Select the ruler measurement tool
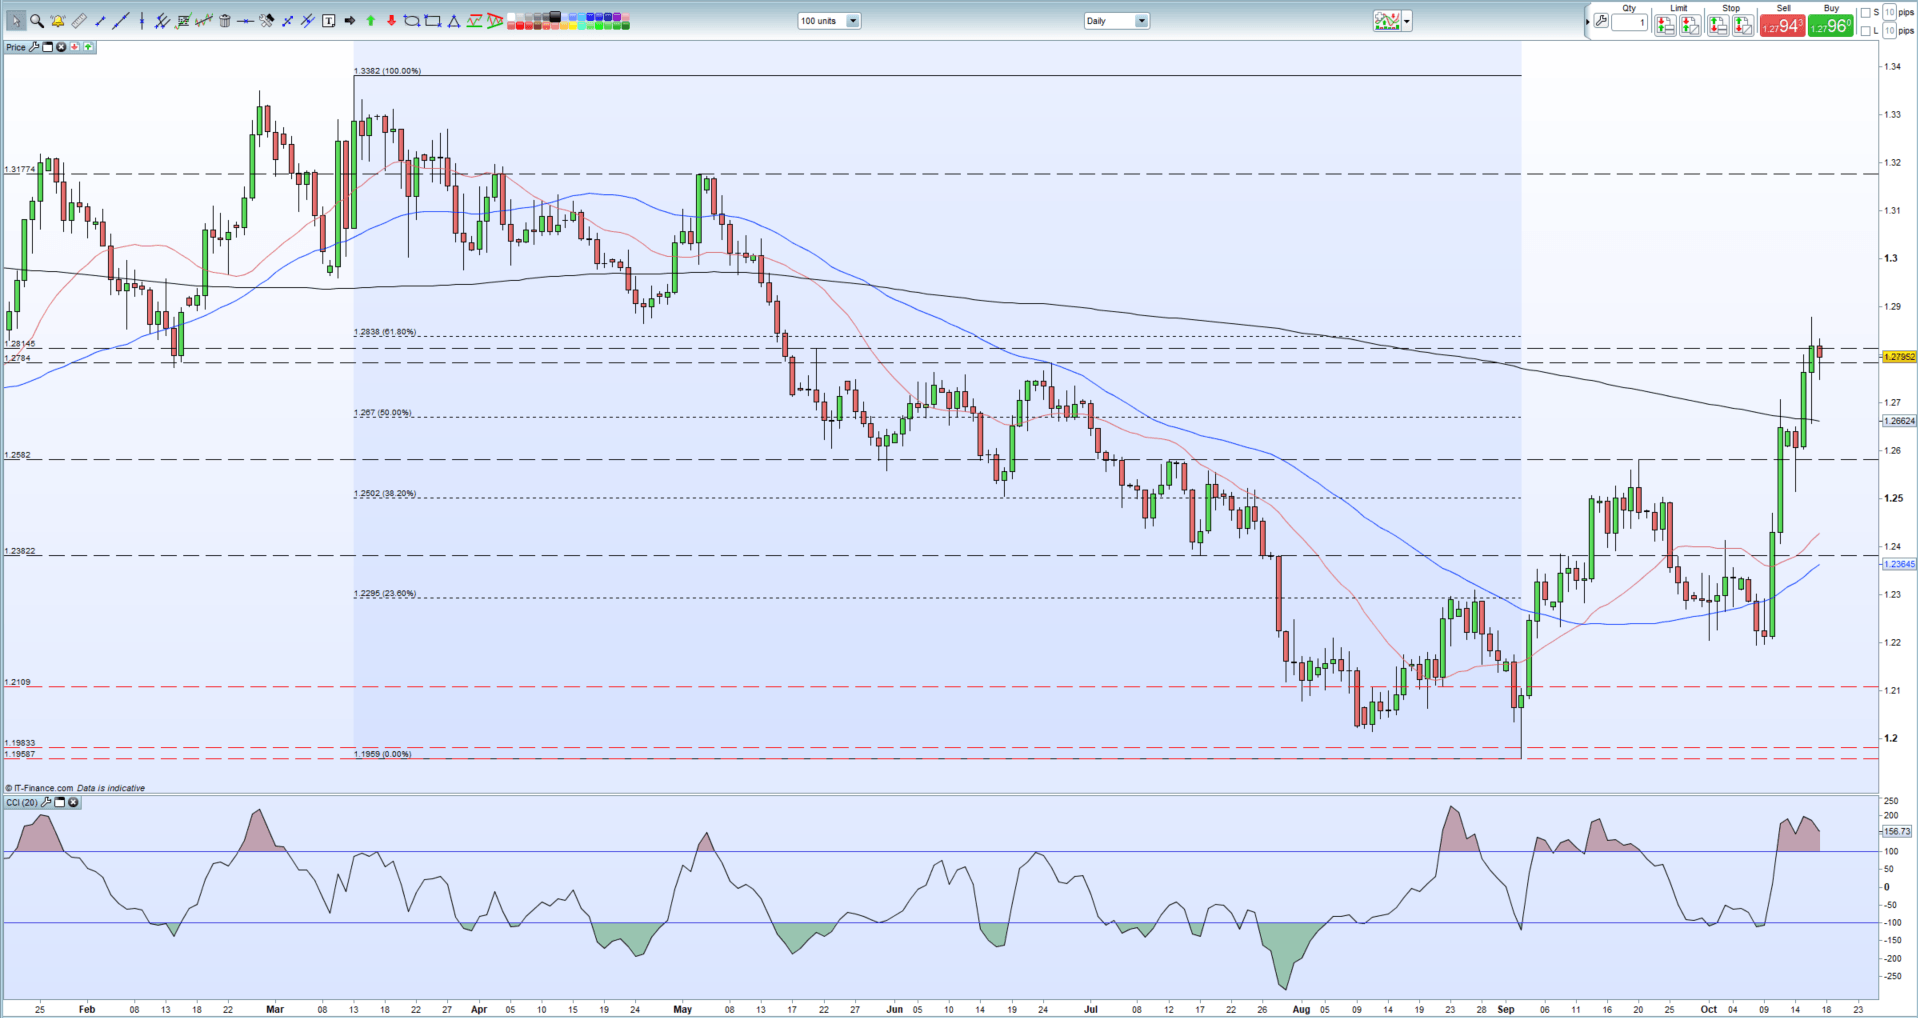Image resolution: width=1918 pixels, height=1018 pixels. pos(79,21)
